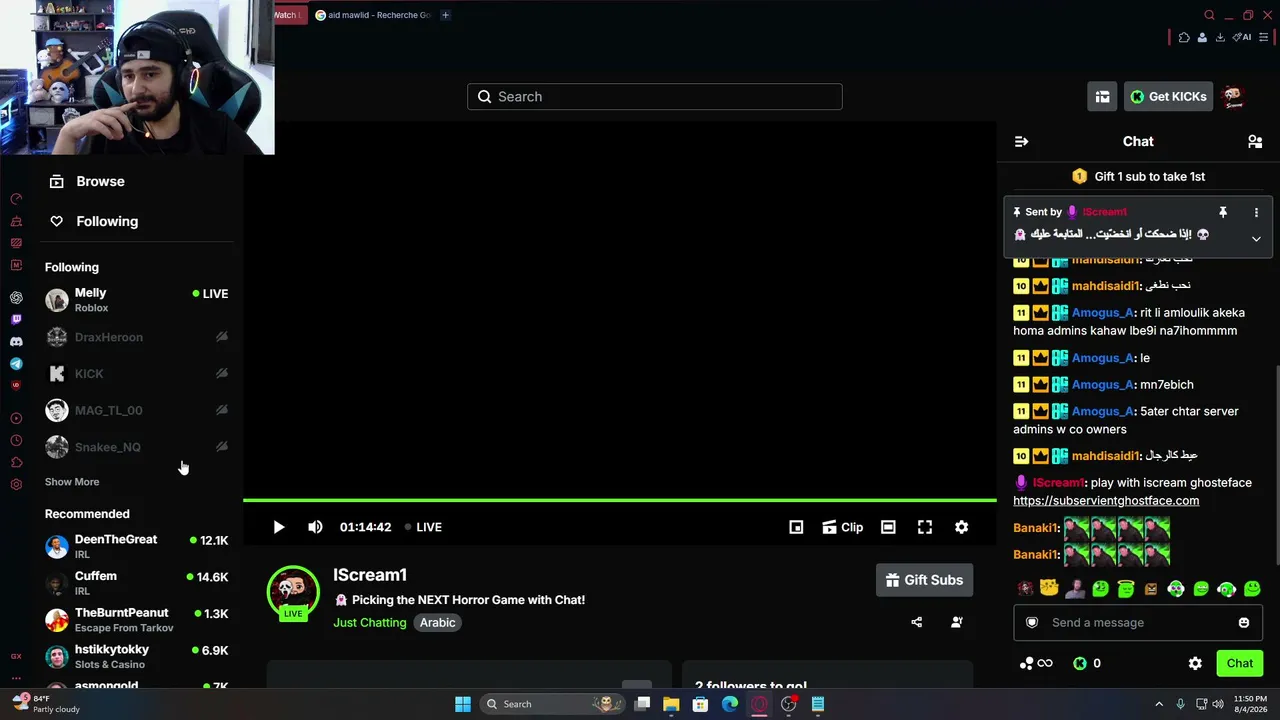Open Melly's live channel
This screenshot has height=720, width=1280.
point(136,300)
